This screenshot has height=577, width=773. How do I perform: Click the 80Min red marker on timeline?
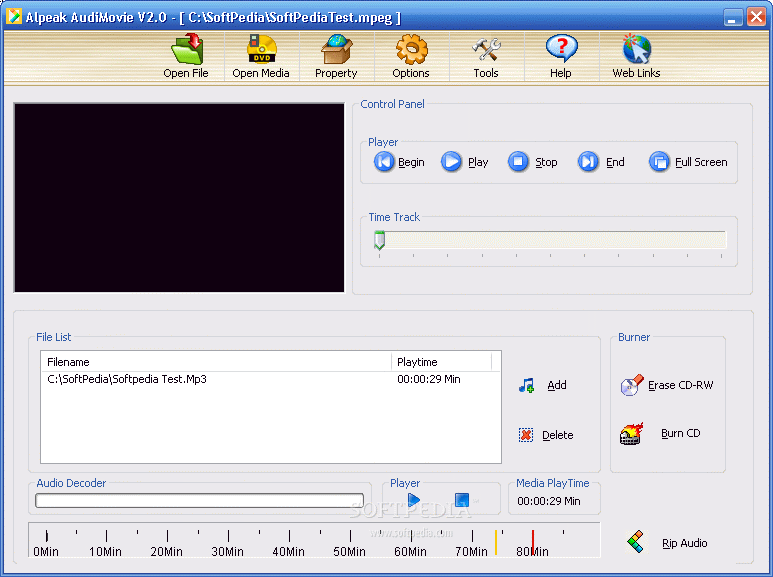pyautogui.click(x=533, y=542)
